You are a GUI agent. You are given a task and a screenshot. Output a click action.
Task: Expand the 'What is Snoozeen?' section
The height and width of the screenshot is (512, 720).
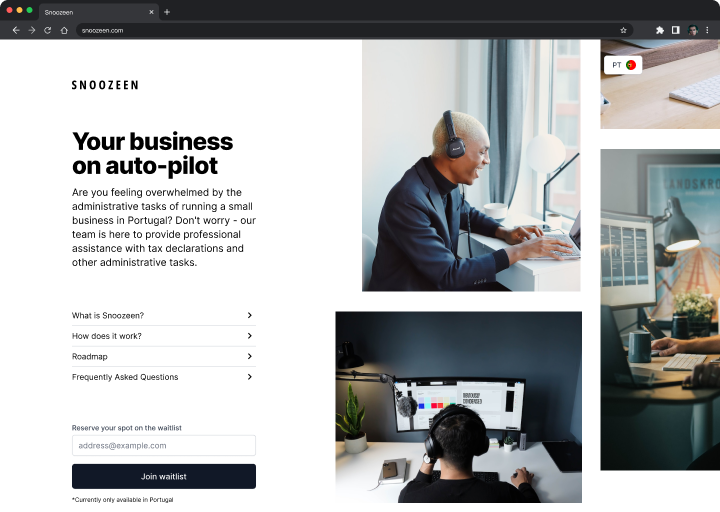pos(163,315)
